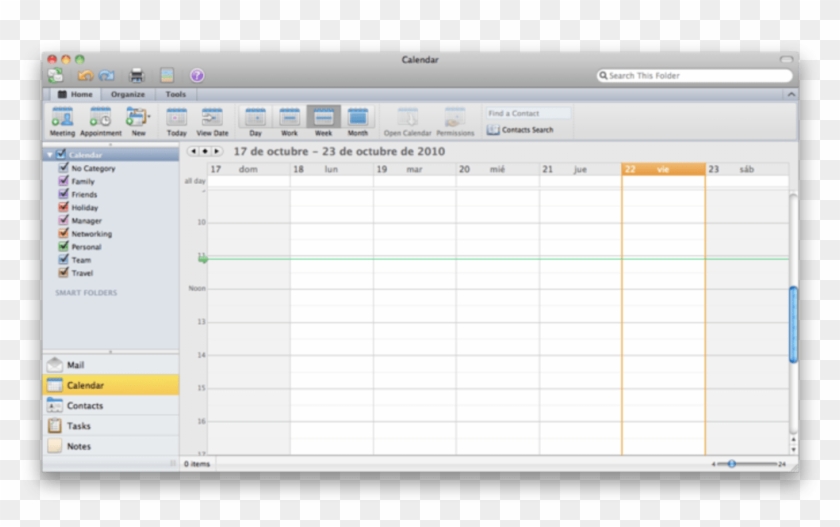Click the scrollbar down arrow
The width and height of the screenshot is (840, 527).
(793, 450)
